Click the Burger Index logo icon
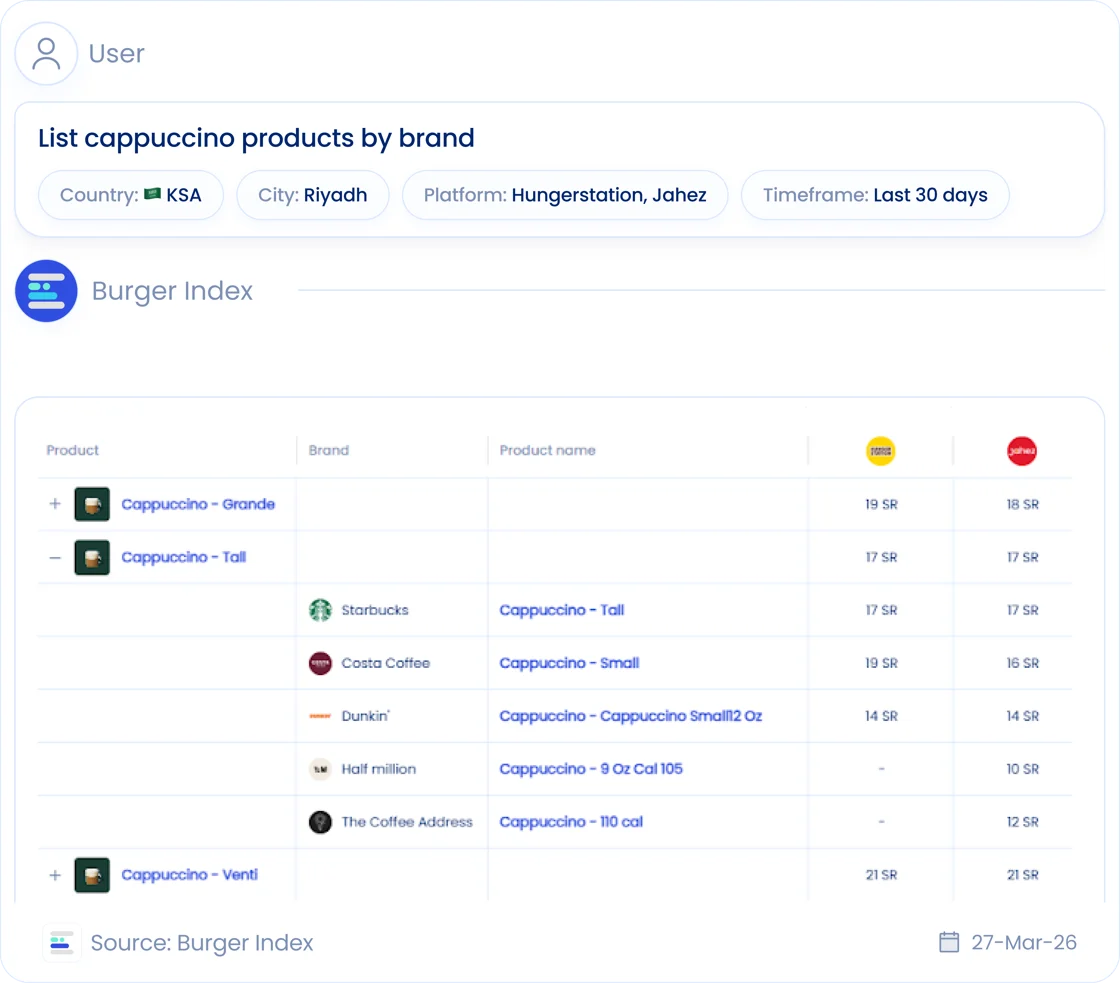 pos(46,291)
